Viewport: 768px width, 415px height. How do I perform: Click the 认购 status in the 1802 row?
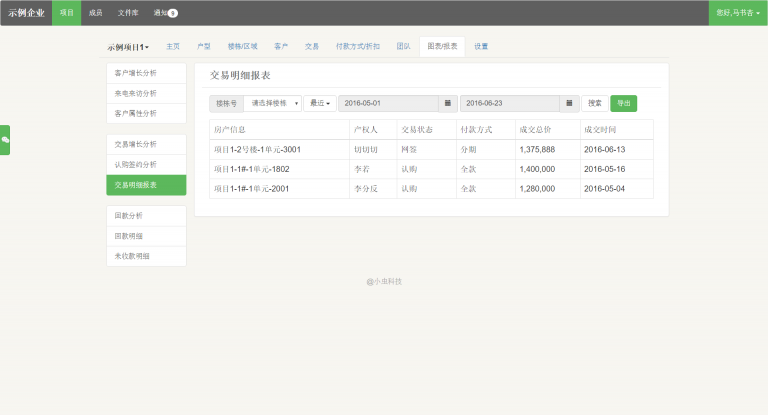pyautogui.click(x=409, y=169)
